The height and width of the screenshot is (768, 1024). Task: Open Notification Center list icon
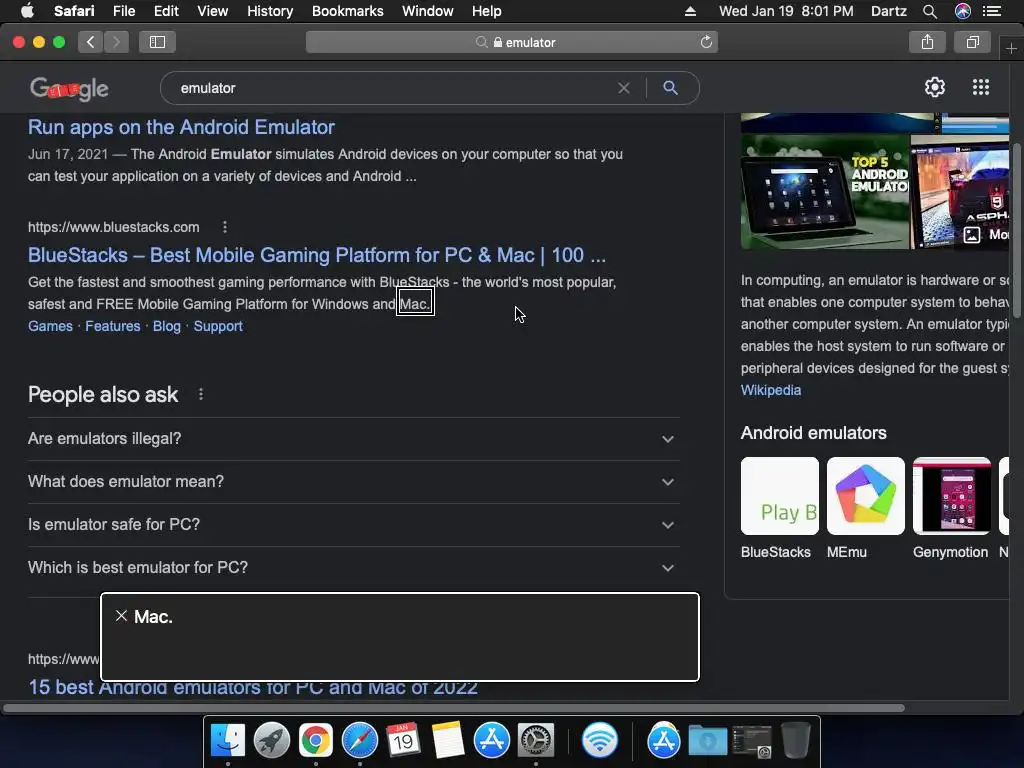992,11
